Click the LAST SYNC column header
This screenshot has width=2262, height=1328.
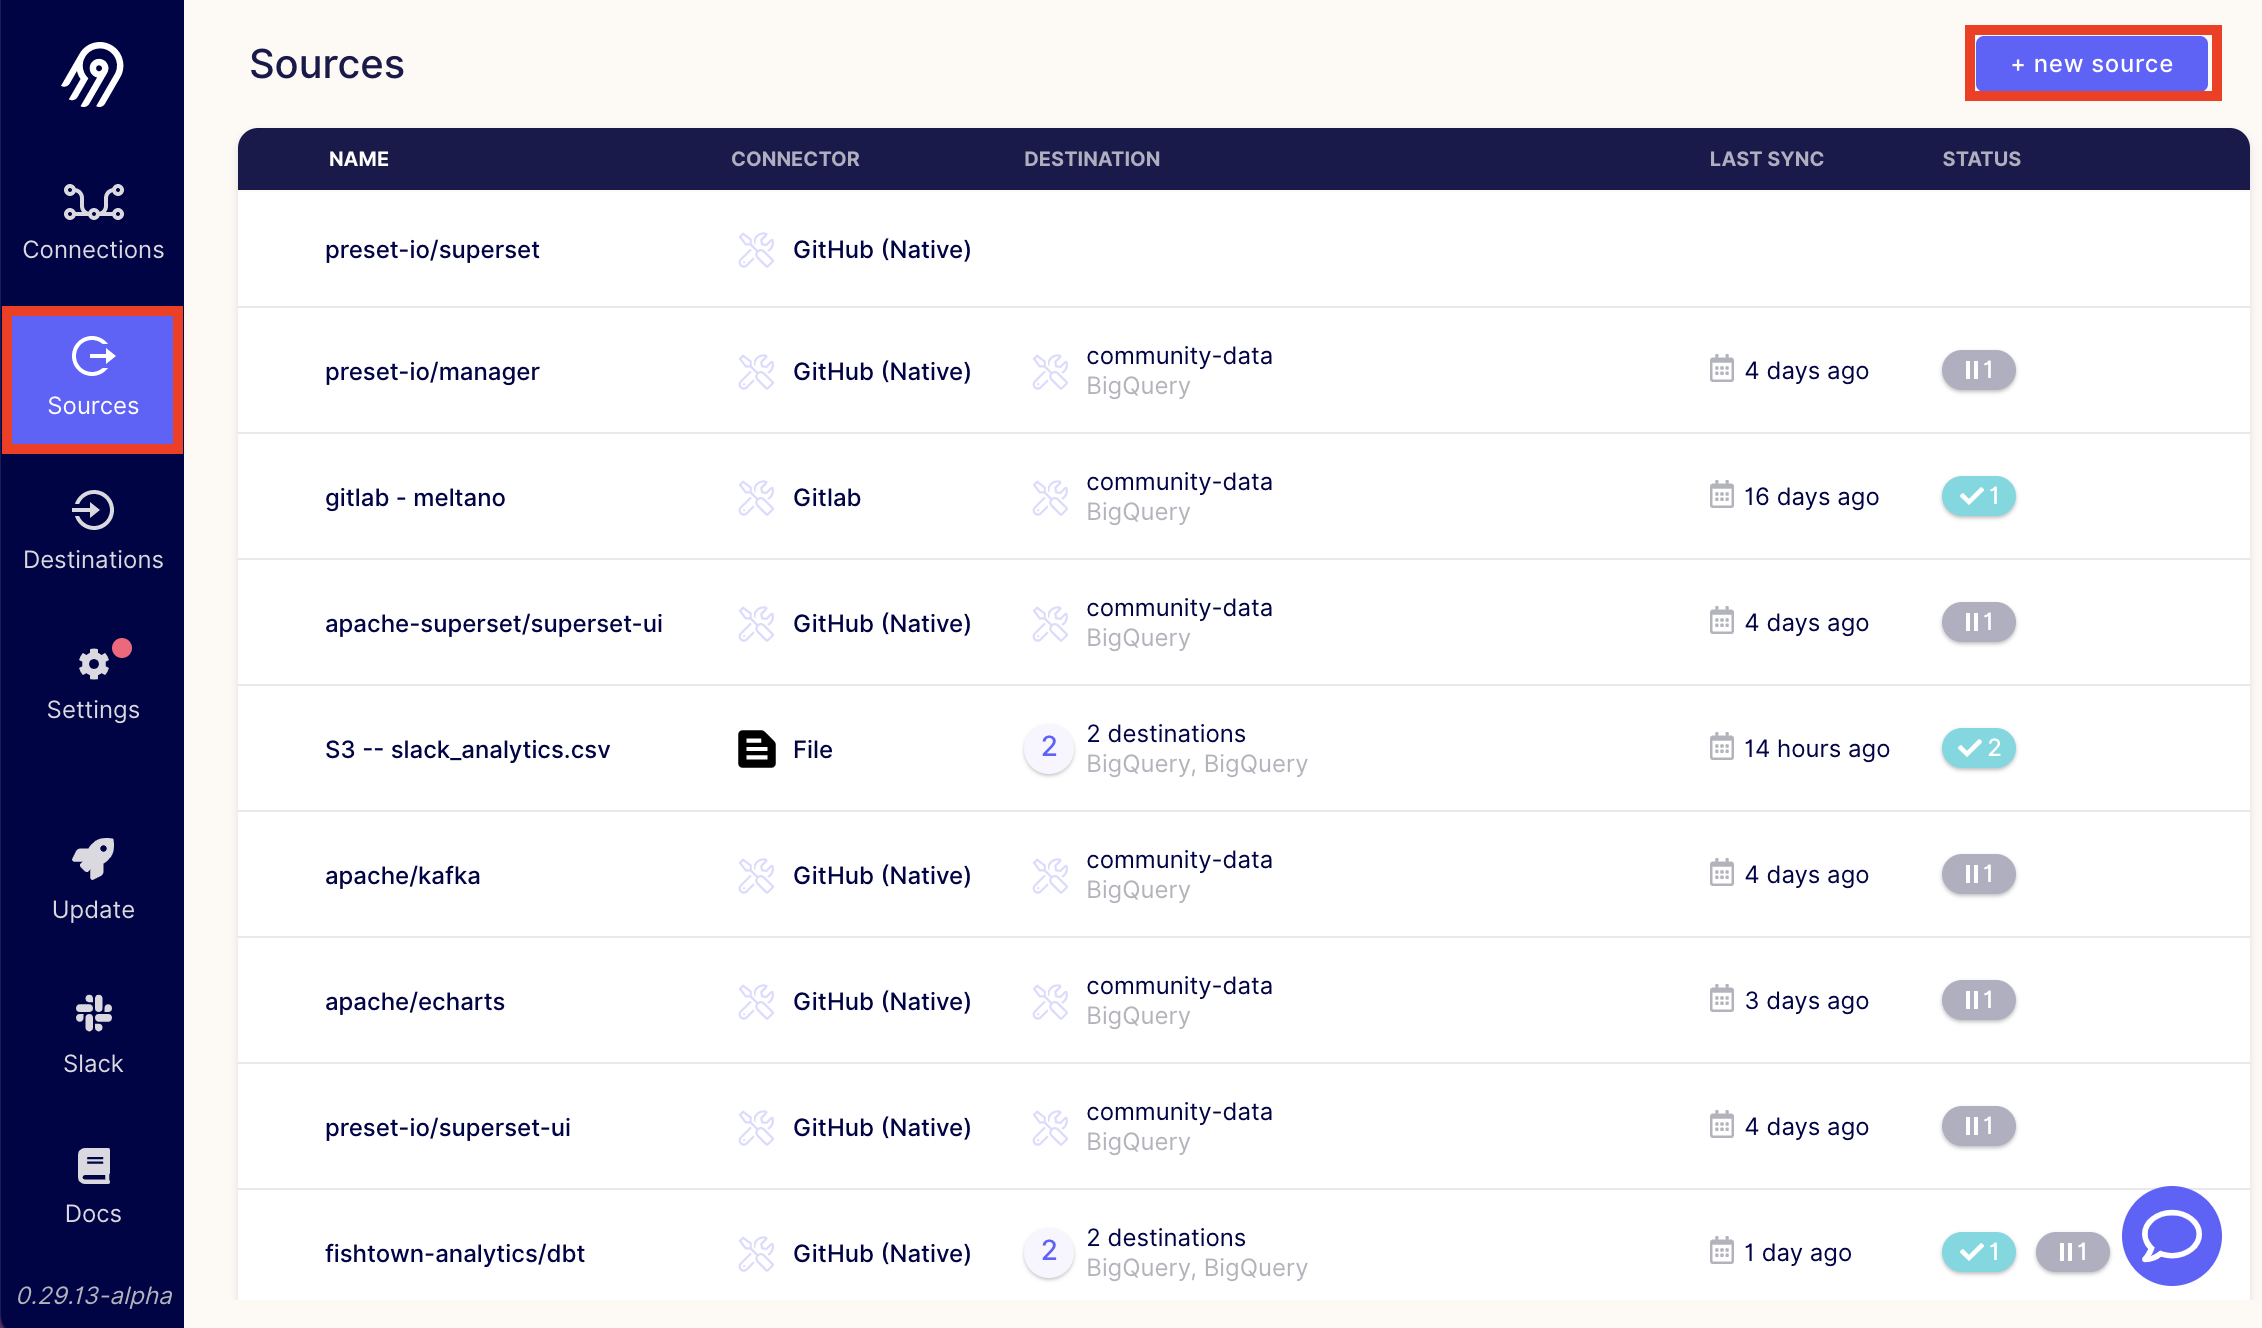[x=1766, y=158]
